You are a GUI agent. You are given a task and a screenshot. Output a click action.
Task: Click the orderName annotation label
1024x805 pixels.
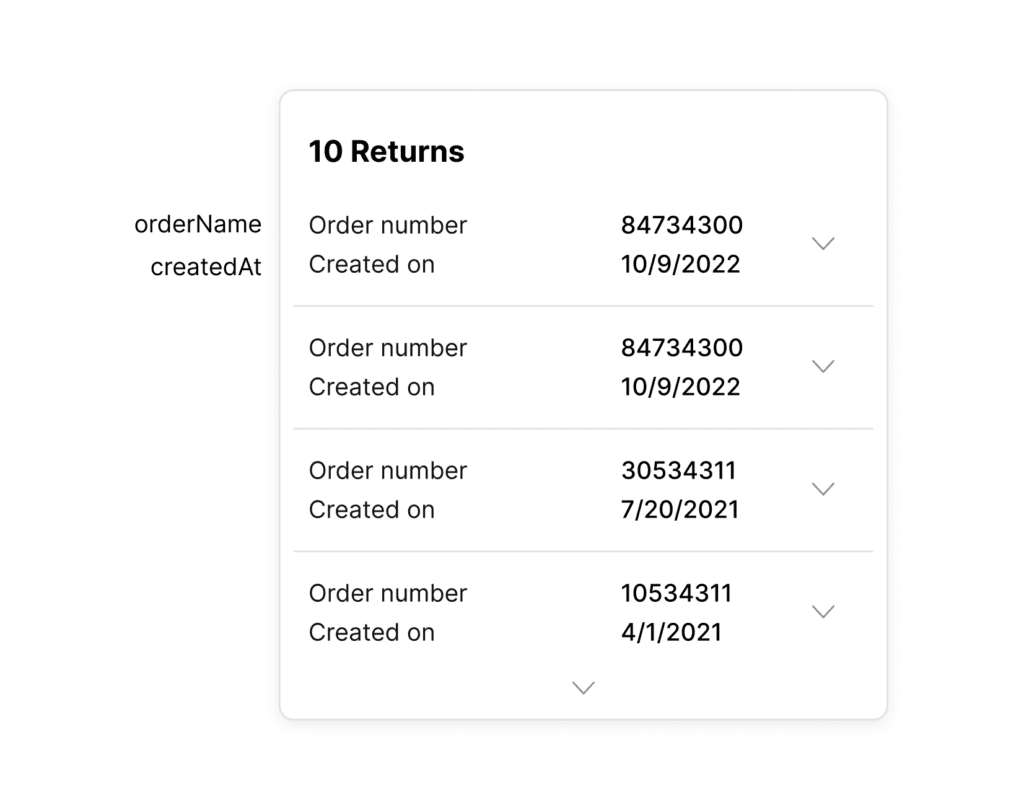coord(198,225)
